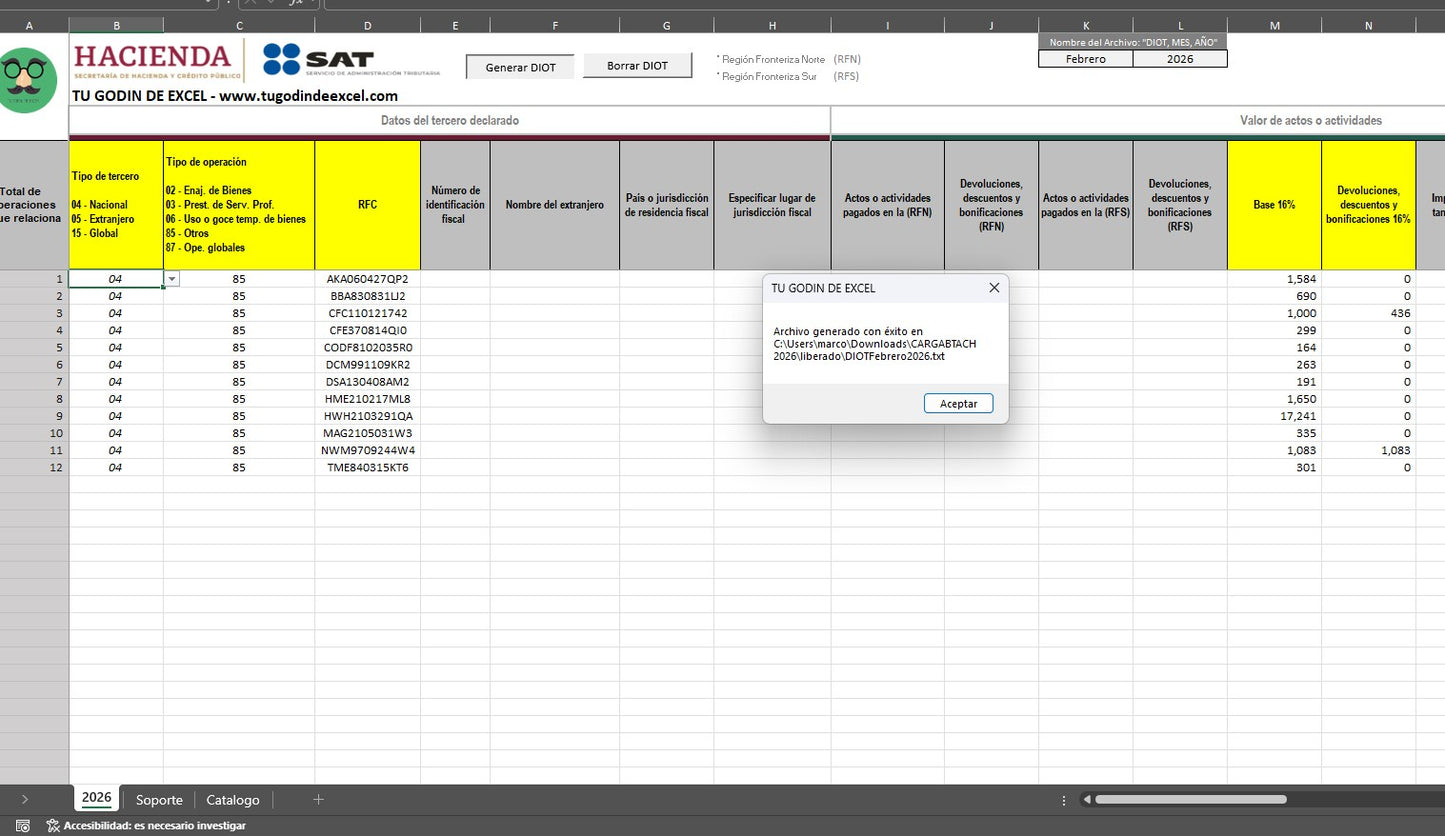1445x836 pixels.
Task: Select RFC cell AKA060427QP2
Action: [x=367, y=279]
